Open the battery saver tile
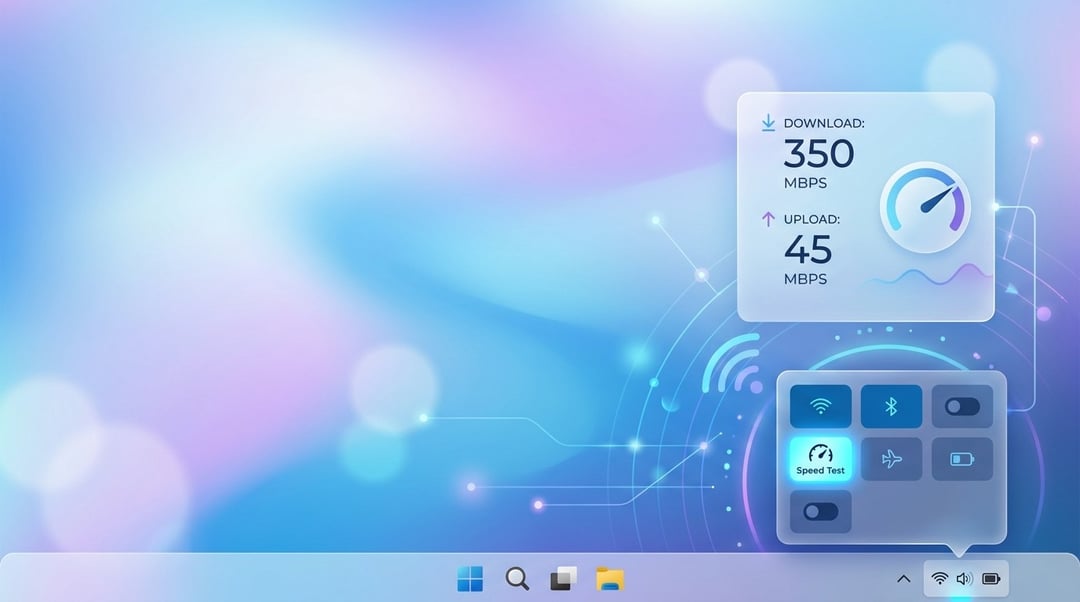 tap(962, 458)
